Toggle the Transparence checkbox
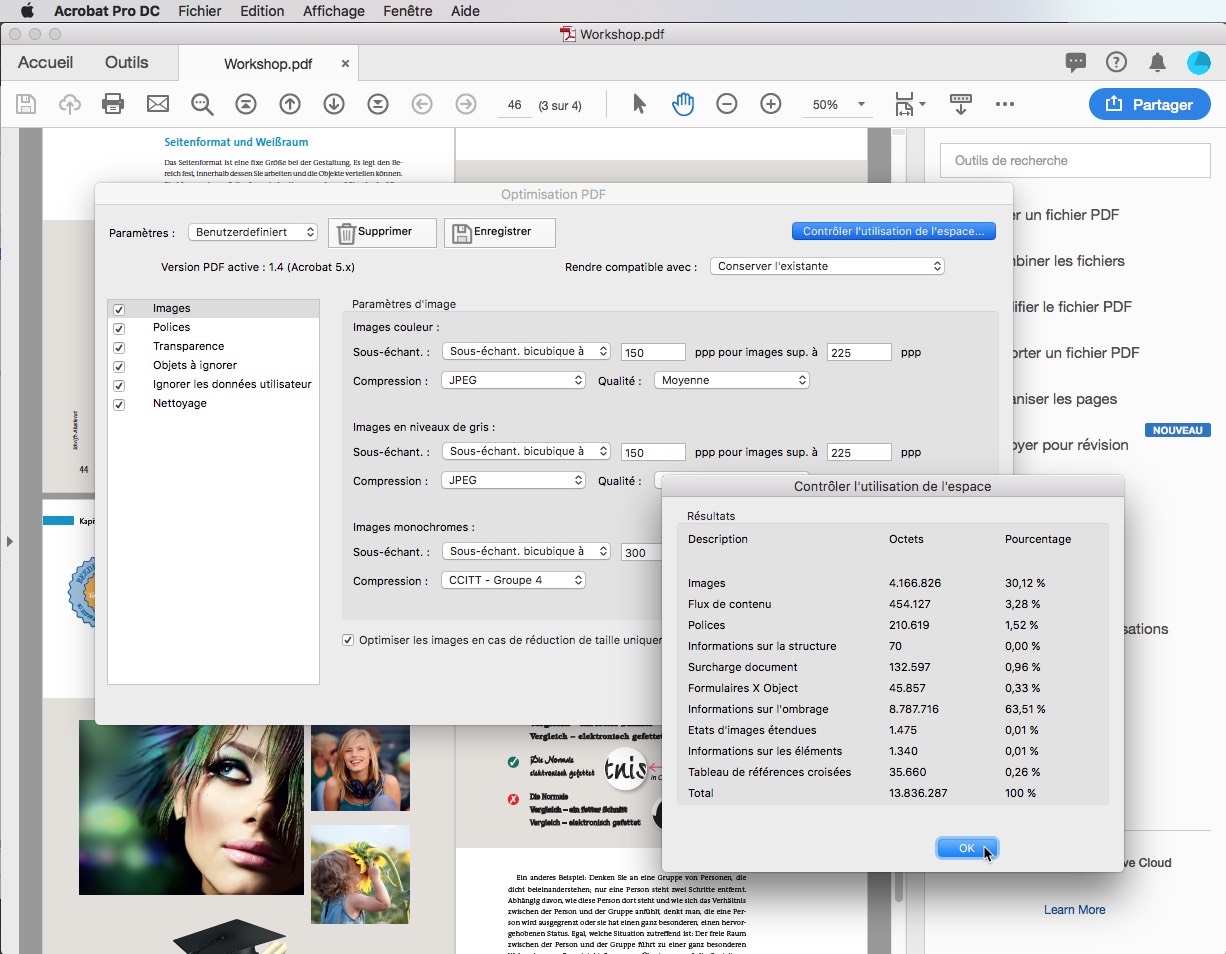This screenshot has height=954, width=1226. click(x=120, y=347)
